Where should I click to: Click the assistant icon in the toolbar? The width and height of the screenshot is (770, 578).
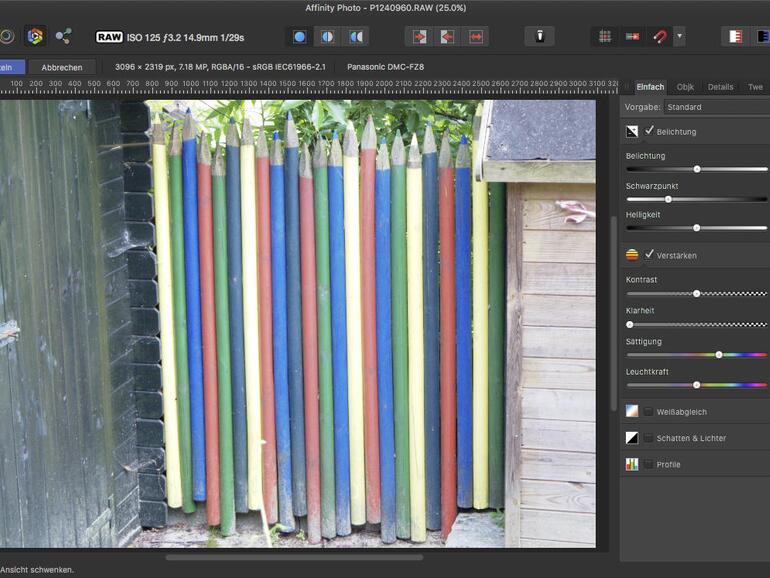tap(539, 37)
